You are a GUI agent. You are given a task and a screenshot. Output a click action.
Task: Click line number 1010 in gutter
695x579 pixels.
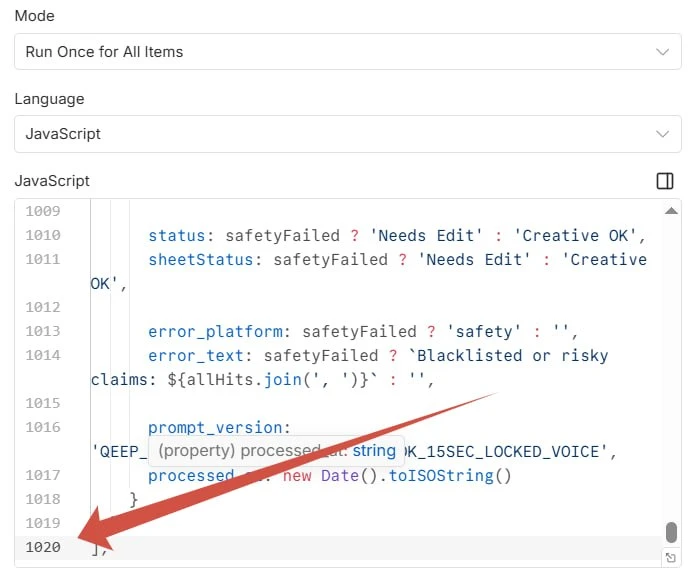(43, 235)
